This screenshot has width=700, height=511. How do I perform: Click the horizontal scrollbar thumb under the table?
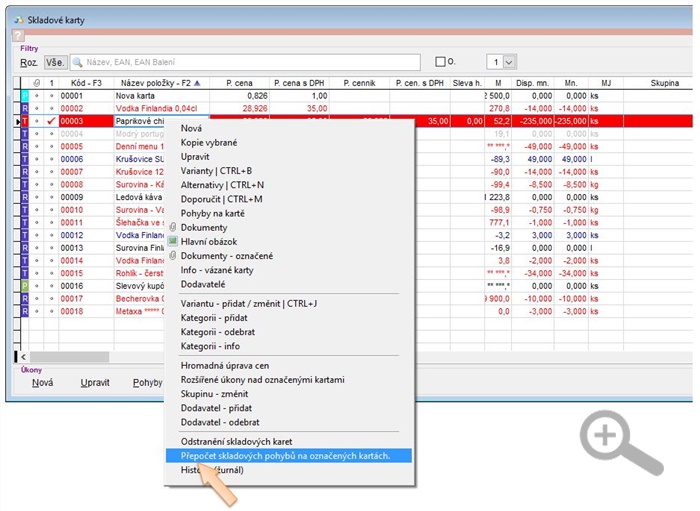pos(69,357)
